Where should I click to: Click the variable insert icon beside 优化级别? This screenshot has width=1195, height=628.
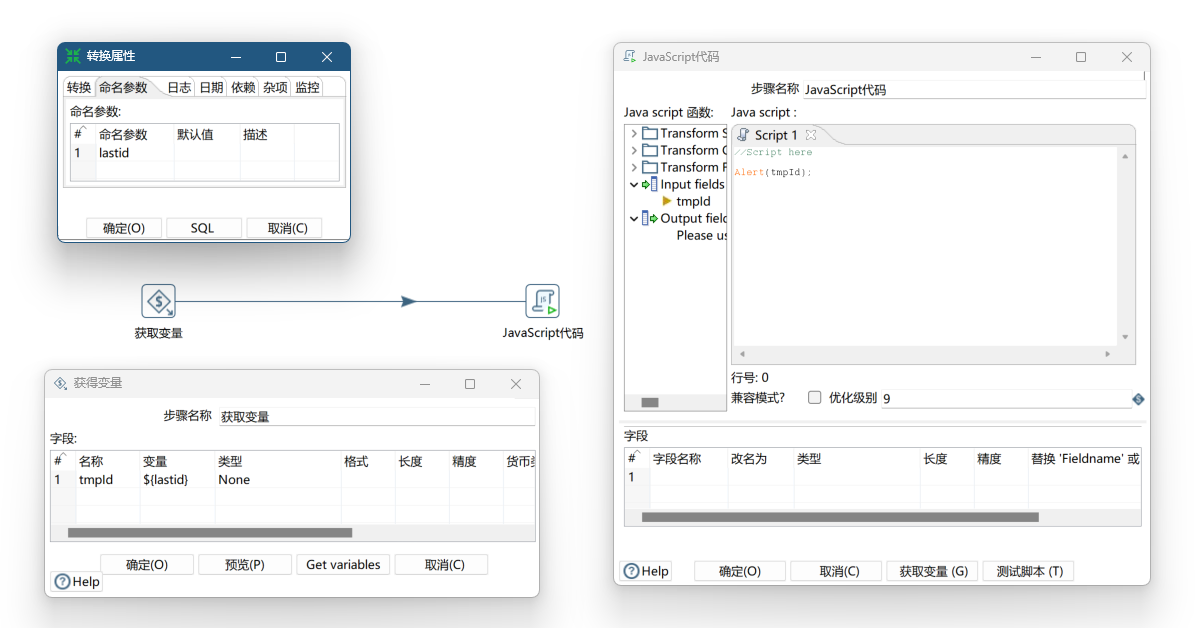click(1138, 399)
